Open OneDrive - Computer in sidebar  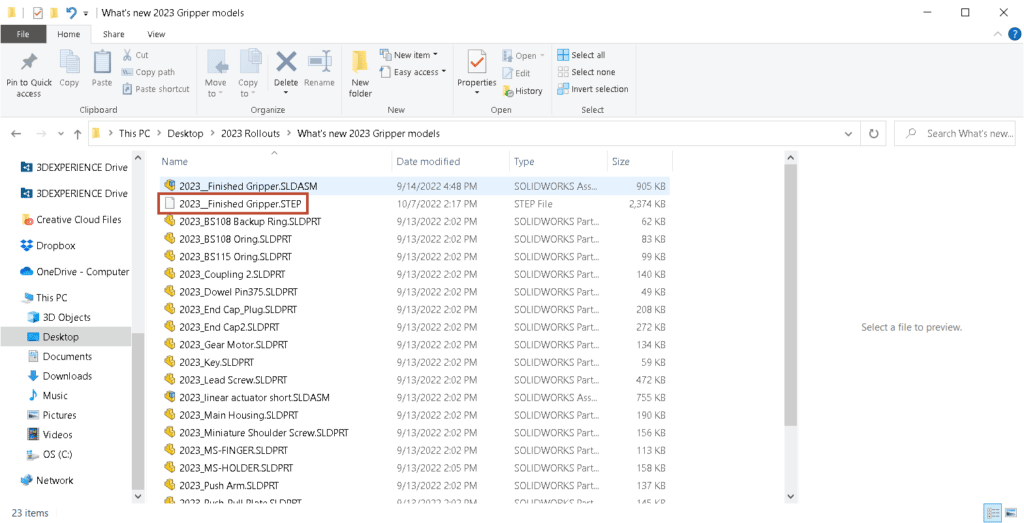point(74,272)
